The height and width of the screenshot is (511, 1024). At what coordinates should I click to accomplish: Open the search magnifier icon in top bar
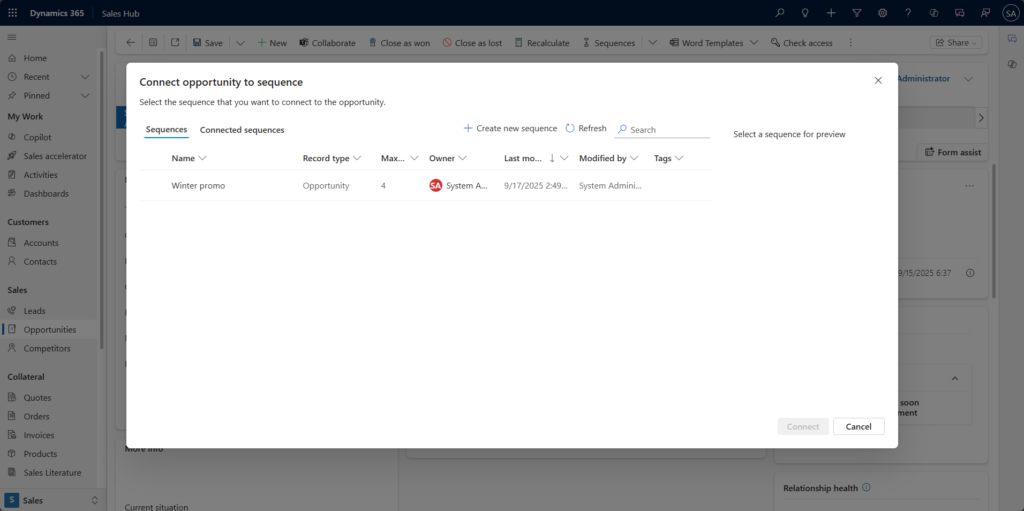tap(780, 13)
